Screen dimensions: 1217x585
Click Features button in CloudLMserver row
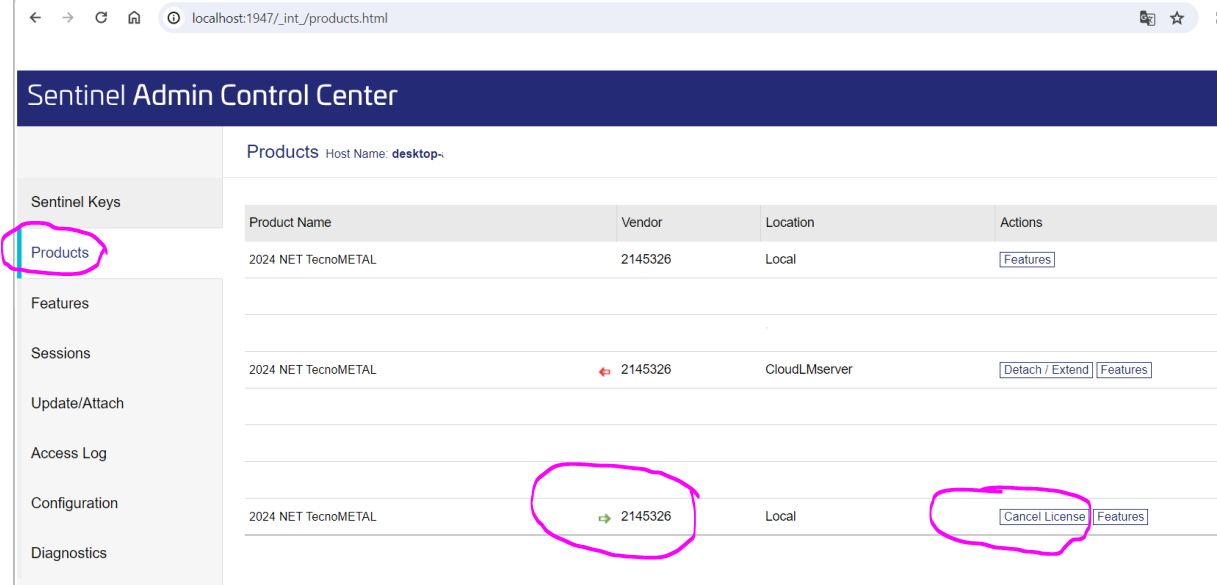click(x=1124, y=370)
